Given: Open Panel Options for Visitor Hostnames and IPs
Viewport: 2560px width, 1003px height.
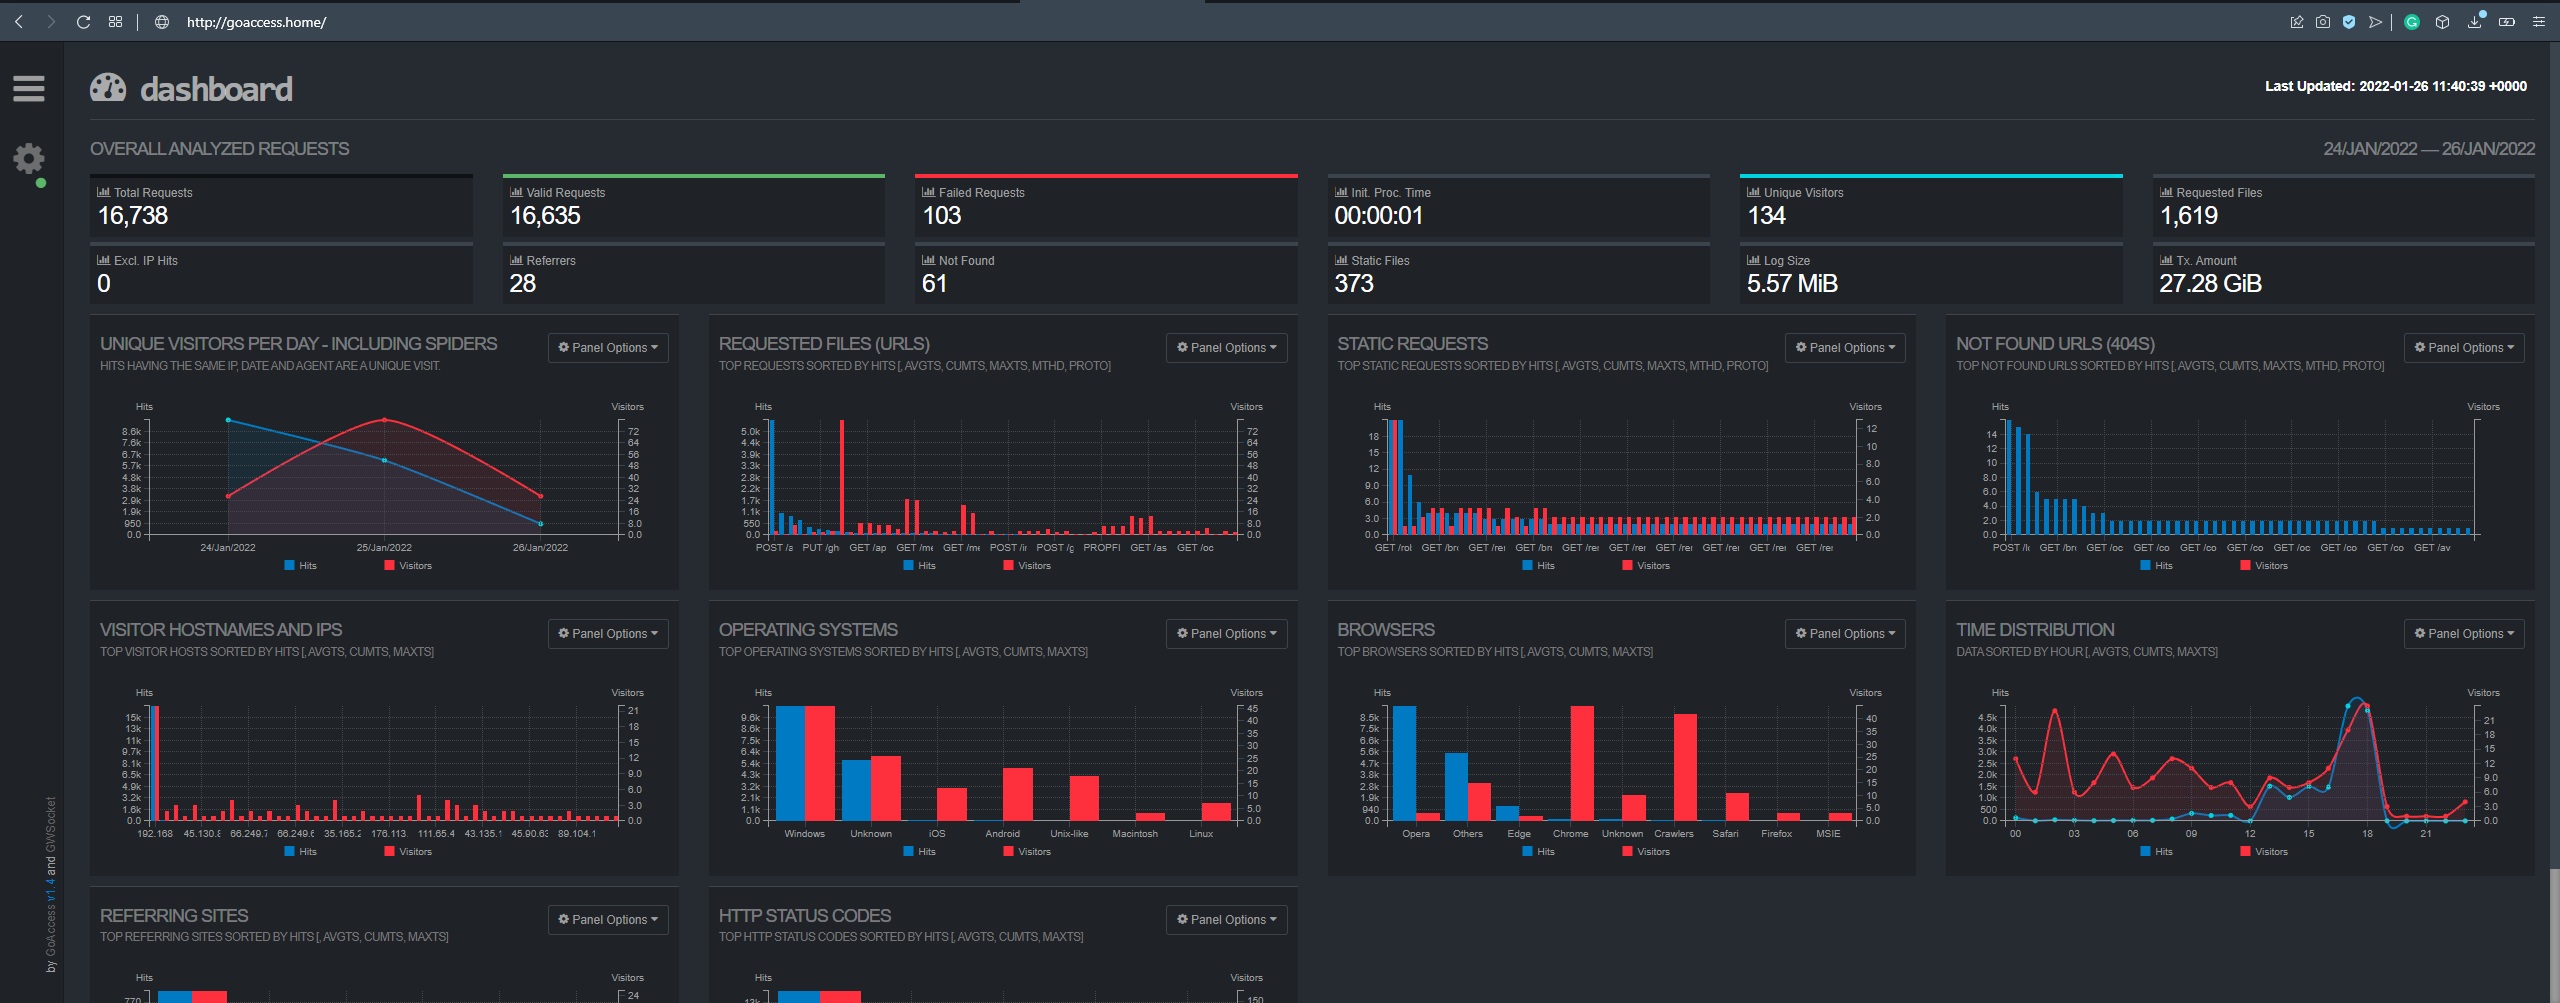Looking at the screenshot, I should coord(608,634).
